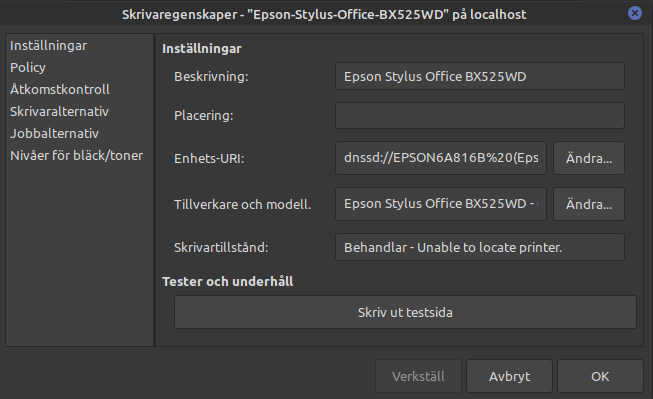This screenshot has height=399, width=653.
Task: Click Ändra next to Tillverkare och modell
Action: click(x=589, y=204)
